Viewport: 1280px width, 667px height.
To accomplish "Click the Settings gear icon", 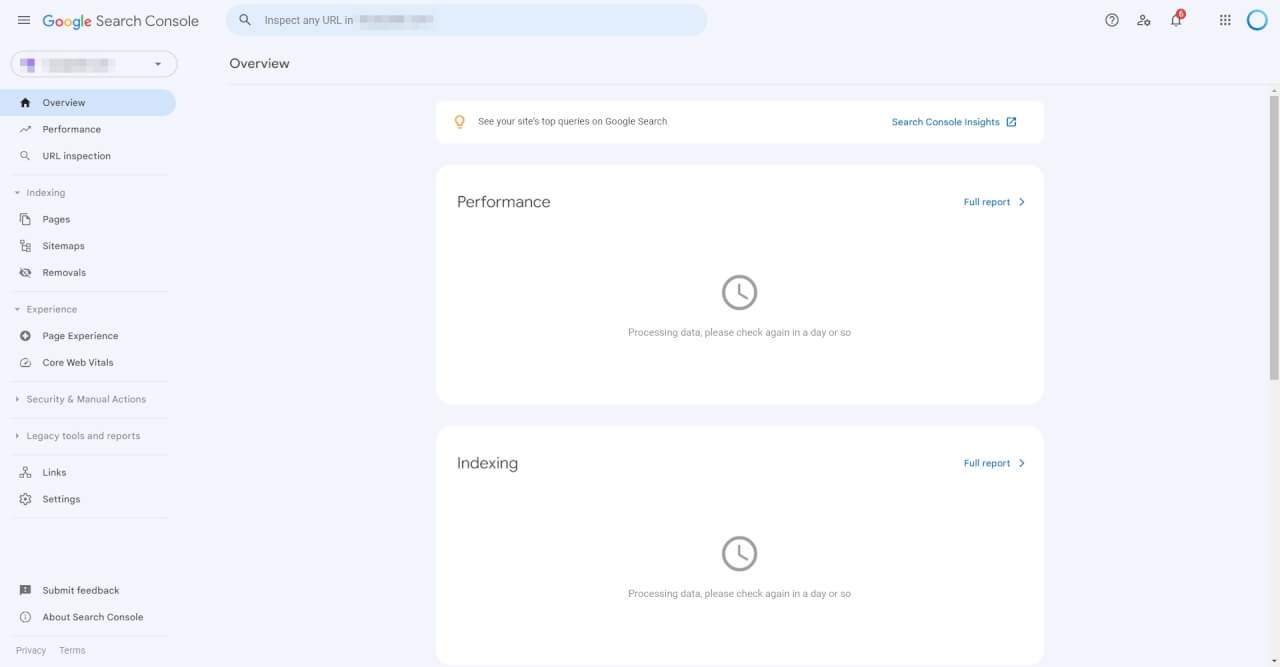I will (25, 499).
